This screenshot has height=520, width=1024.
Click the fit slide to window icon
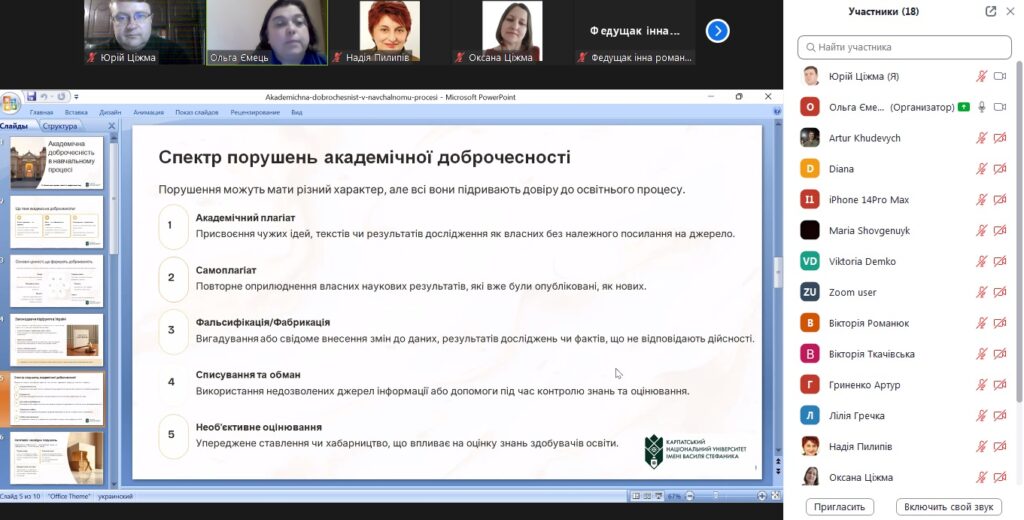[x=776, y=496]
